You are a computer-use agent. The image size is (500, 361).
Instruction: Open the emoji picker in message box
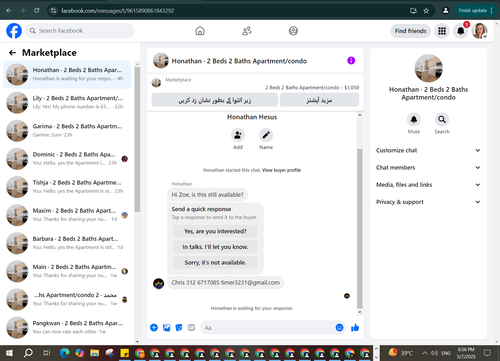click(339, 328)
